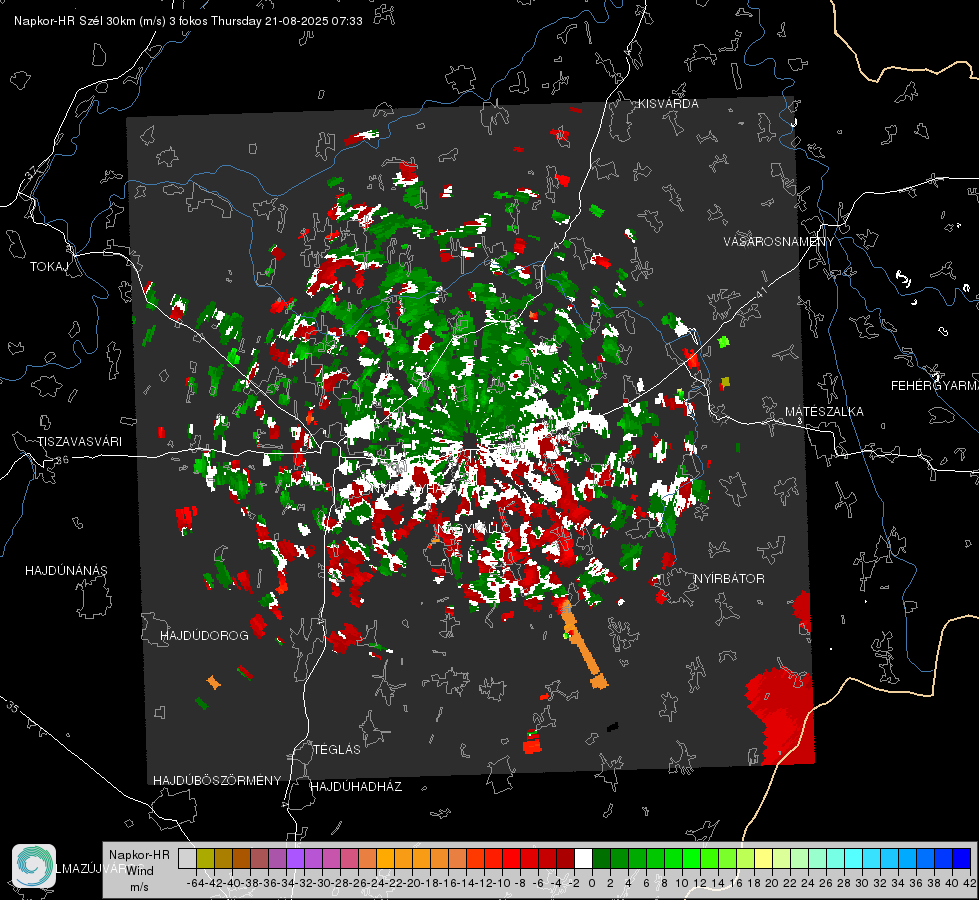Image resolution: width=979 pixels, height=900 pixels.
Task: Click the swirl logo icon at bottom left
Action: [34, 866]
